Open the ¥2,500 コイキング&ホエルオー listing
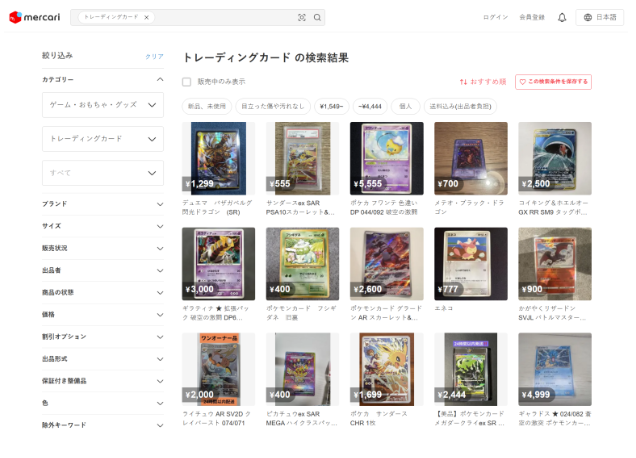This screenshot has width=636, height=458. [555, 159]
